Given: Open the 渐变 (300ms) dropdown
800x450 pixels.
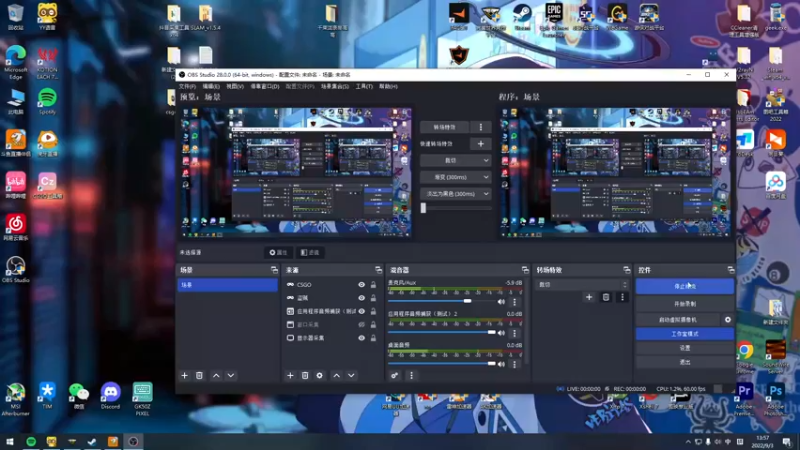Looking at the screenshot, I should point(455,177).
